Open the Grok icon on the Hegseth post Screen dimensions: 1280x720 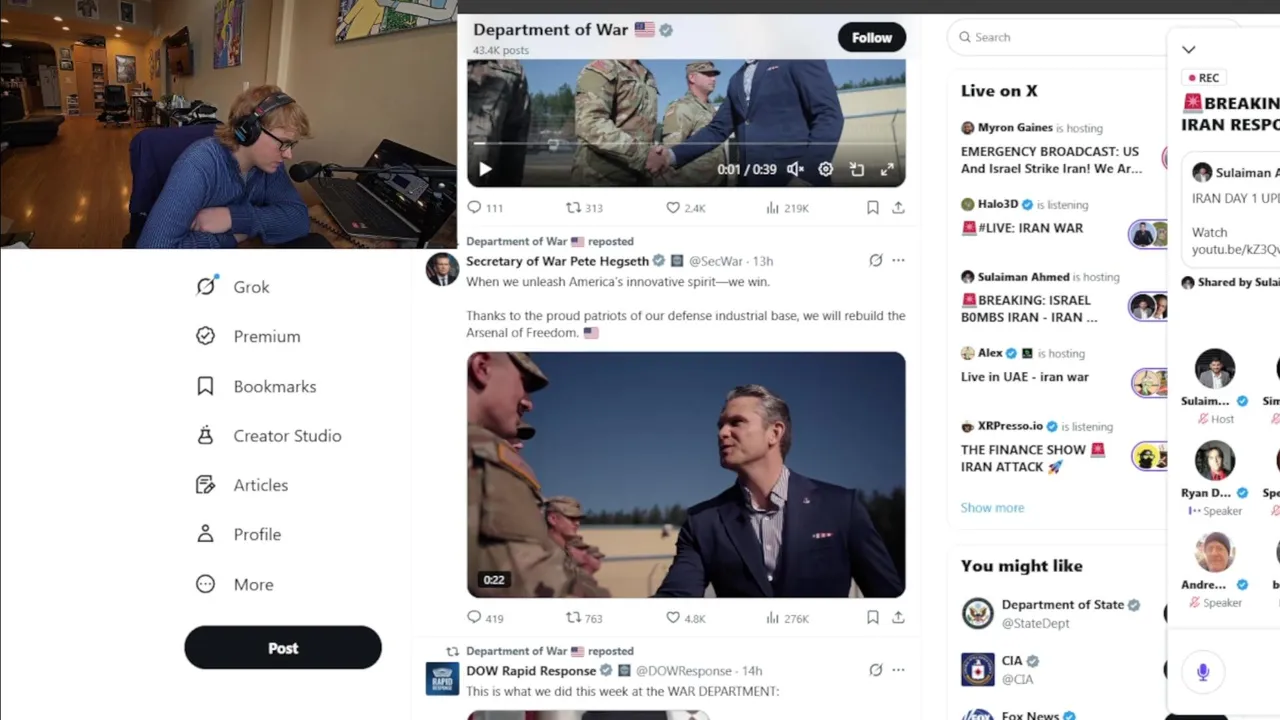pyautogui.click(x=876, y=260)
